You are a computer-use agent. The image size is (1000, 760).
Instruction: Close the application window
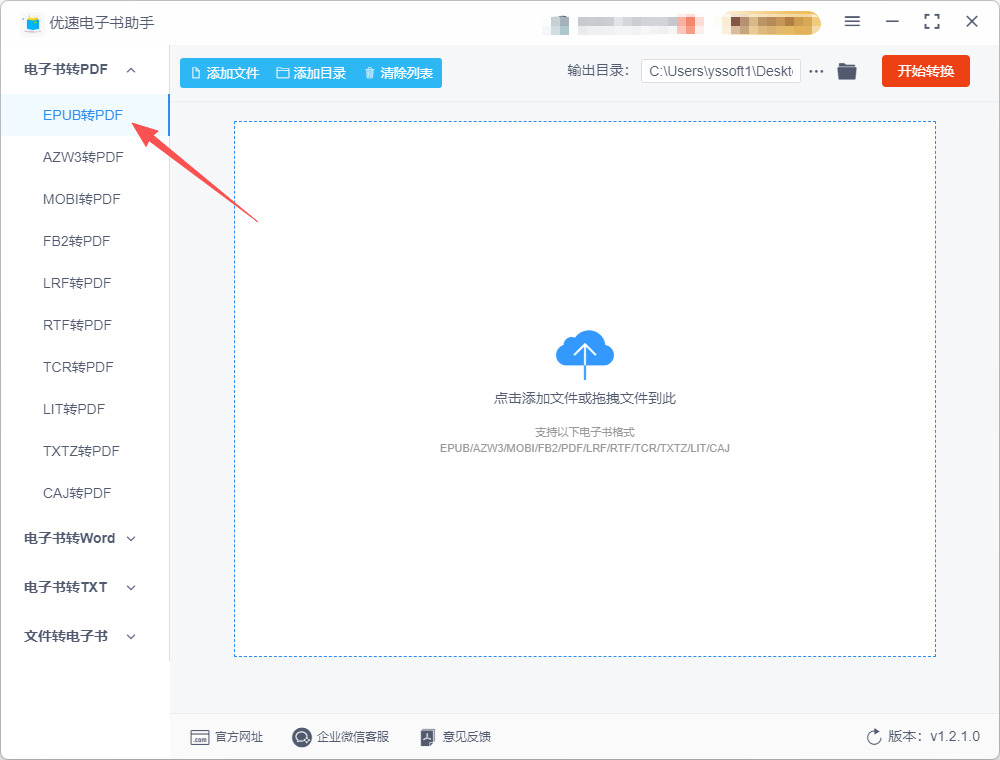tap(972, 22)
